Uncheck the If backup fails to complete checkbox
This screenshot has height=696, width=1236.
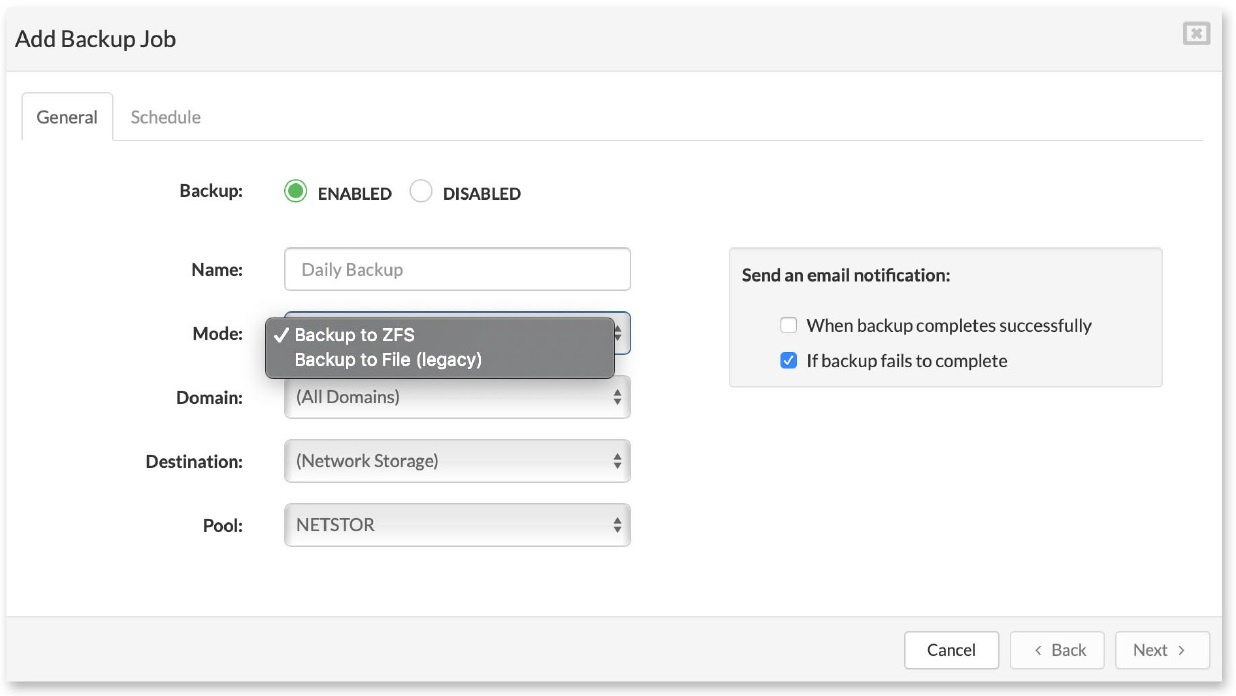tap(788, 361)
